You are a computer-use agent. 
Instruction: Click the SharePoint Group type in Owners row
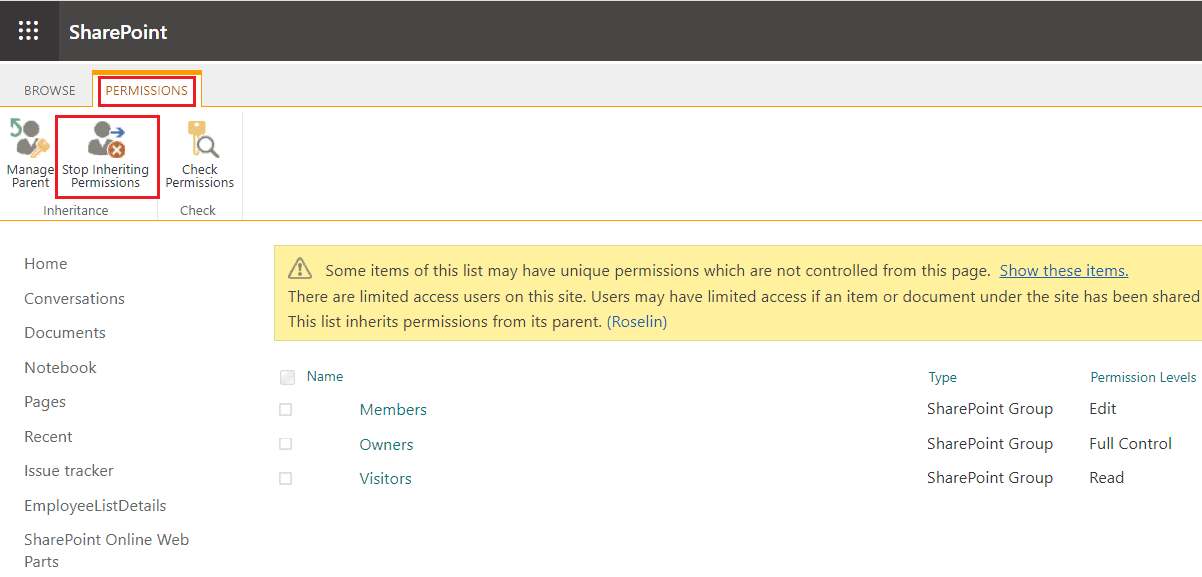[990, 443]
